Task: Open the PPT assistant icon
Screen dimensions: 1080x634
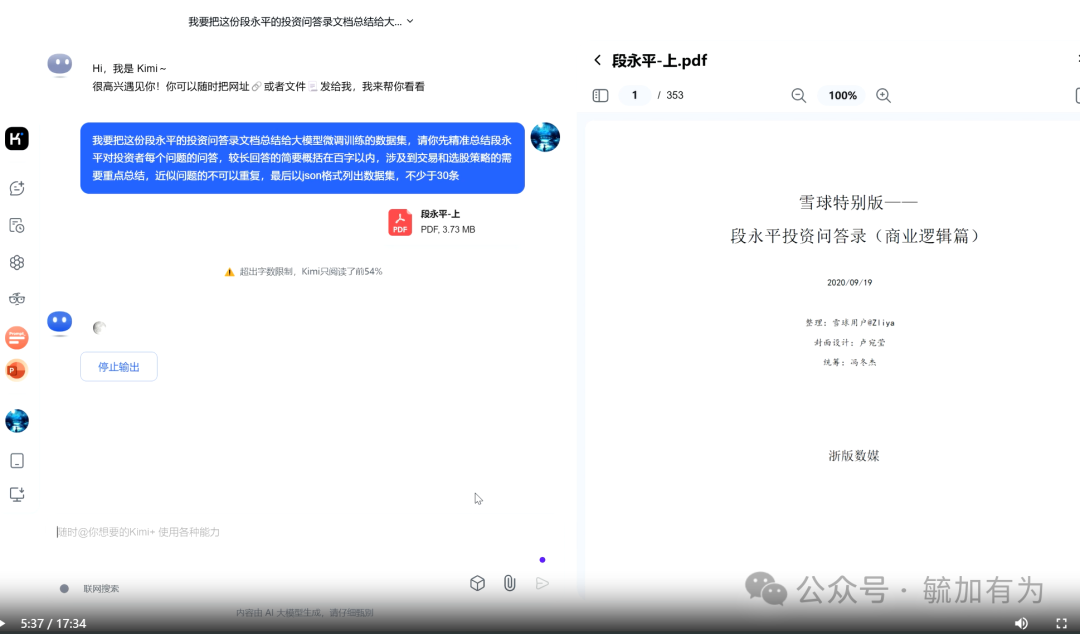Action: pyautogui.click(x=17, y=371)
